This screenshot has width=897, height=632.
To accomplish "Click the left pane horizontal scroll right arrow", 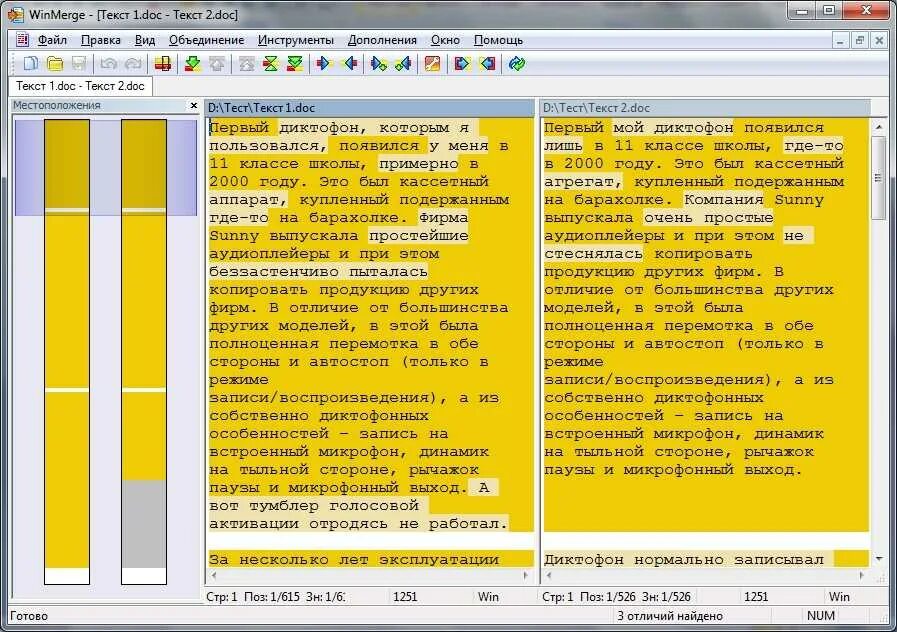I will [x=526, y=575].
